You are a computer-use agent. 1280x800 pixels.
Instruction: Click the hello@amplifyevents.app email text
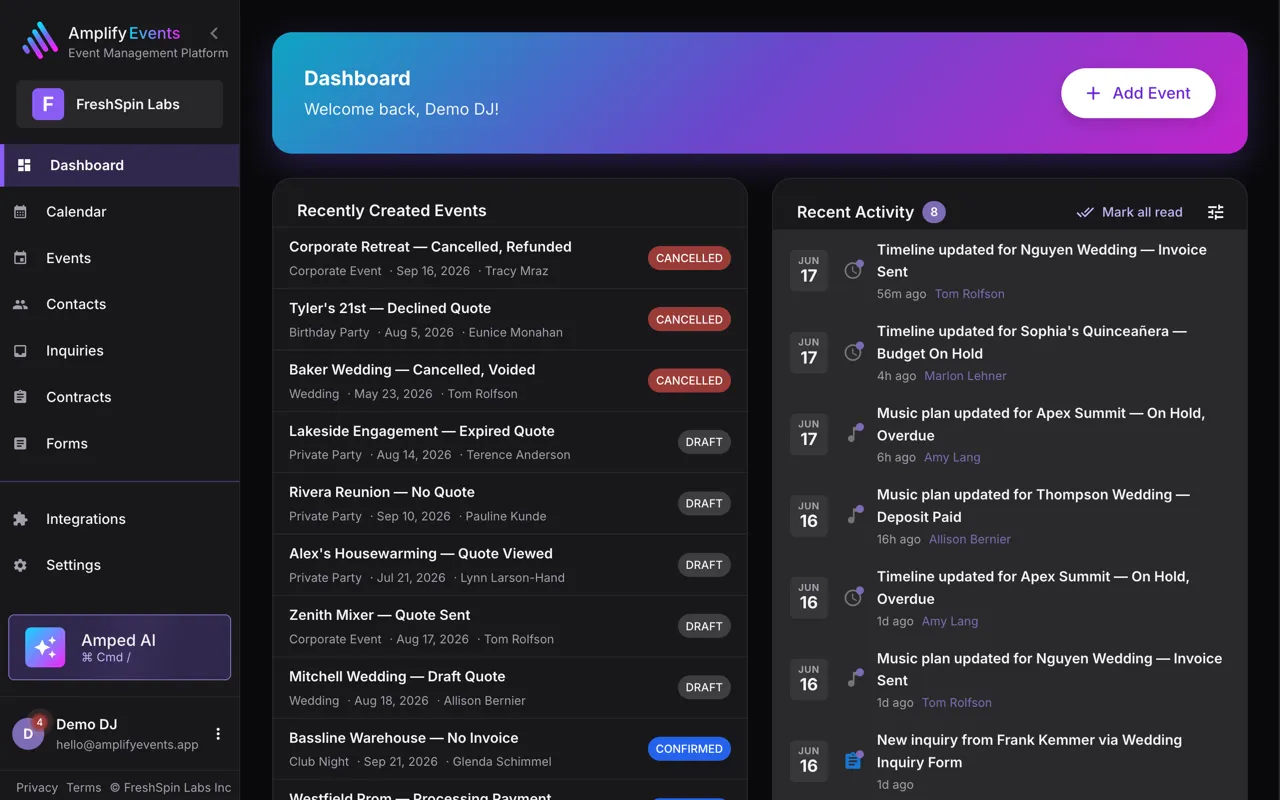tap(127, 745)
